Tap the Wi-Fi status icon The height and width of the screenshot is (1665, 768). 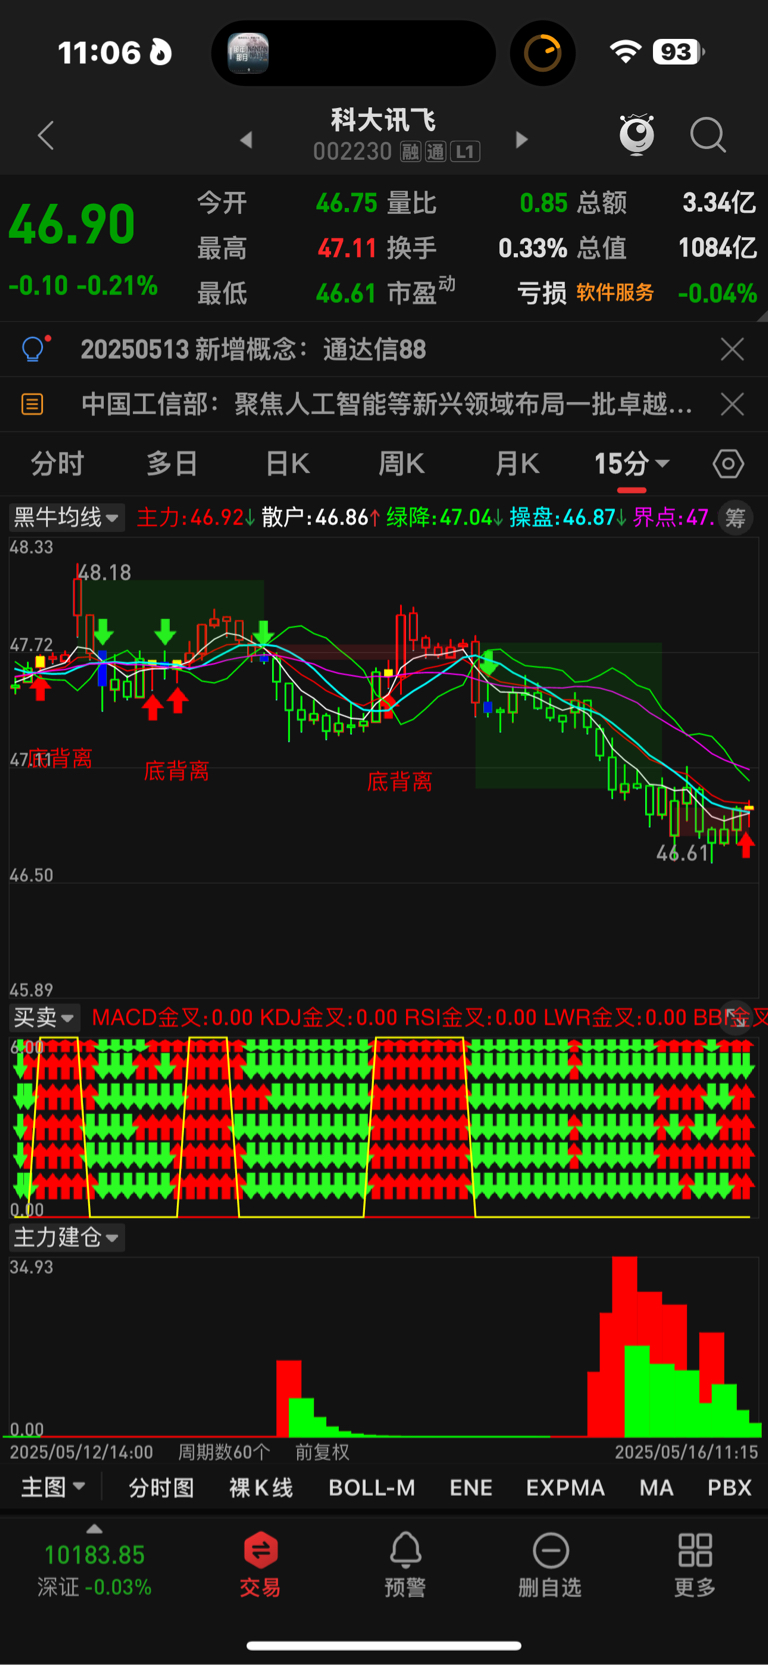click(626, 52)
